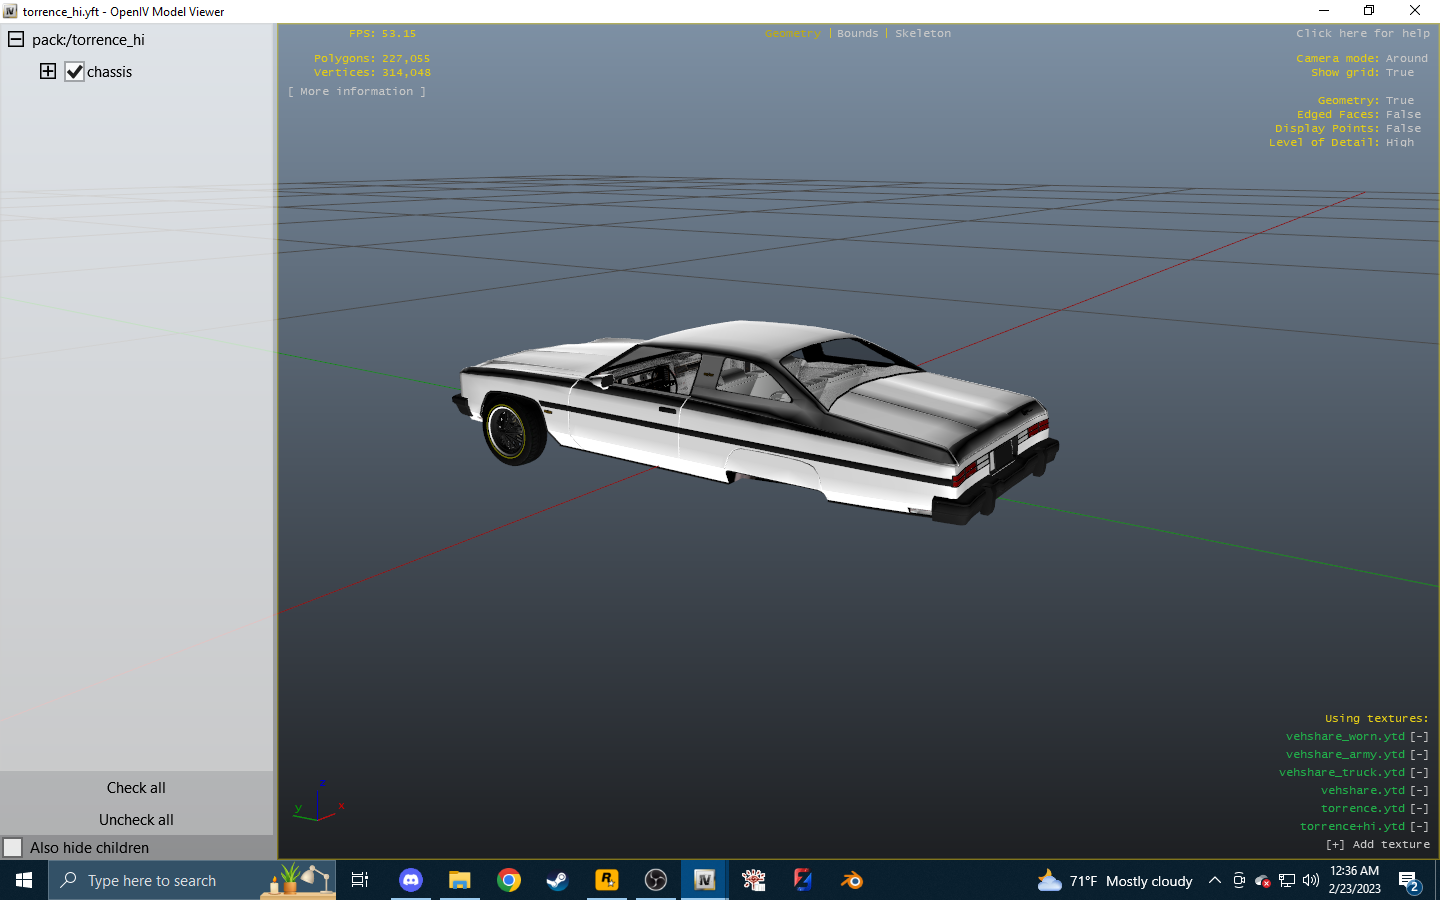Screen dimensions: 1440x900
Task: Open Steam from the taskbar
Action: coord(557,880)
